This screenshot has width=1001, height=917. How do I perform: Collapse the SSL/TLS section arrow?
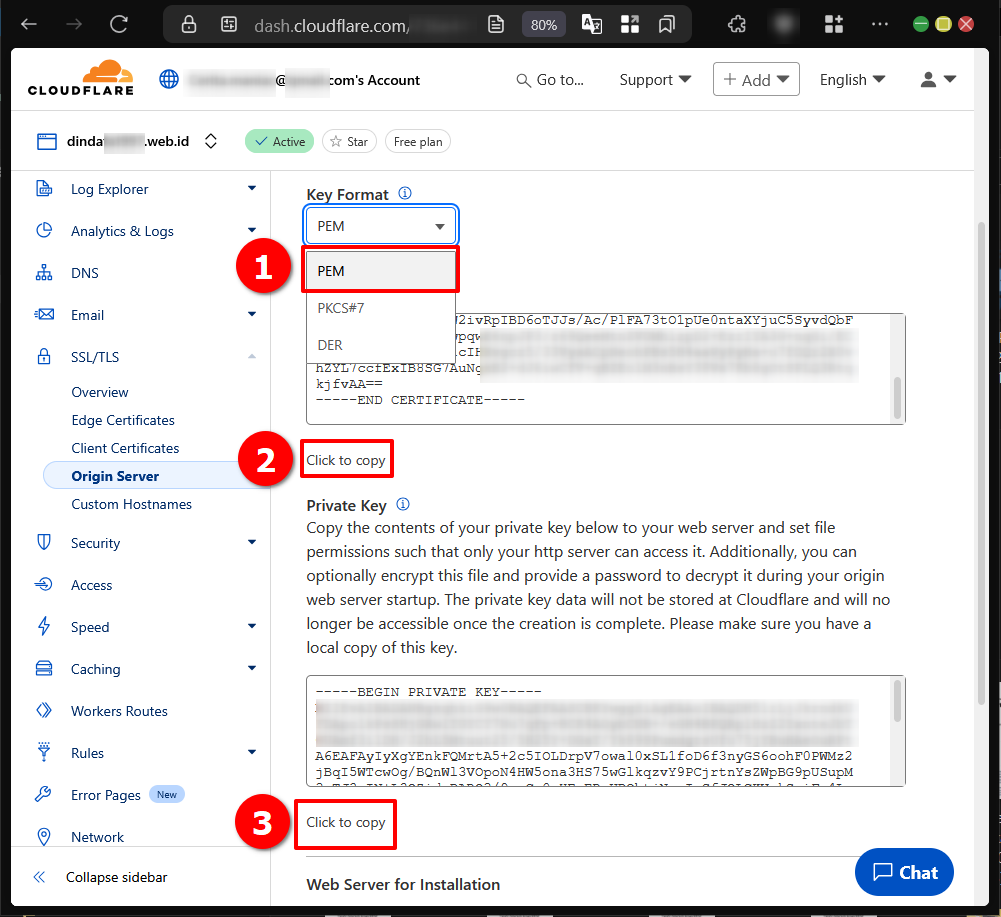(x=252, y=356)
